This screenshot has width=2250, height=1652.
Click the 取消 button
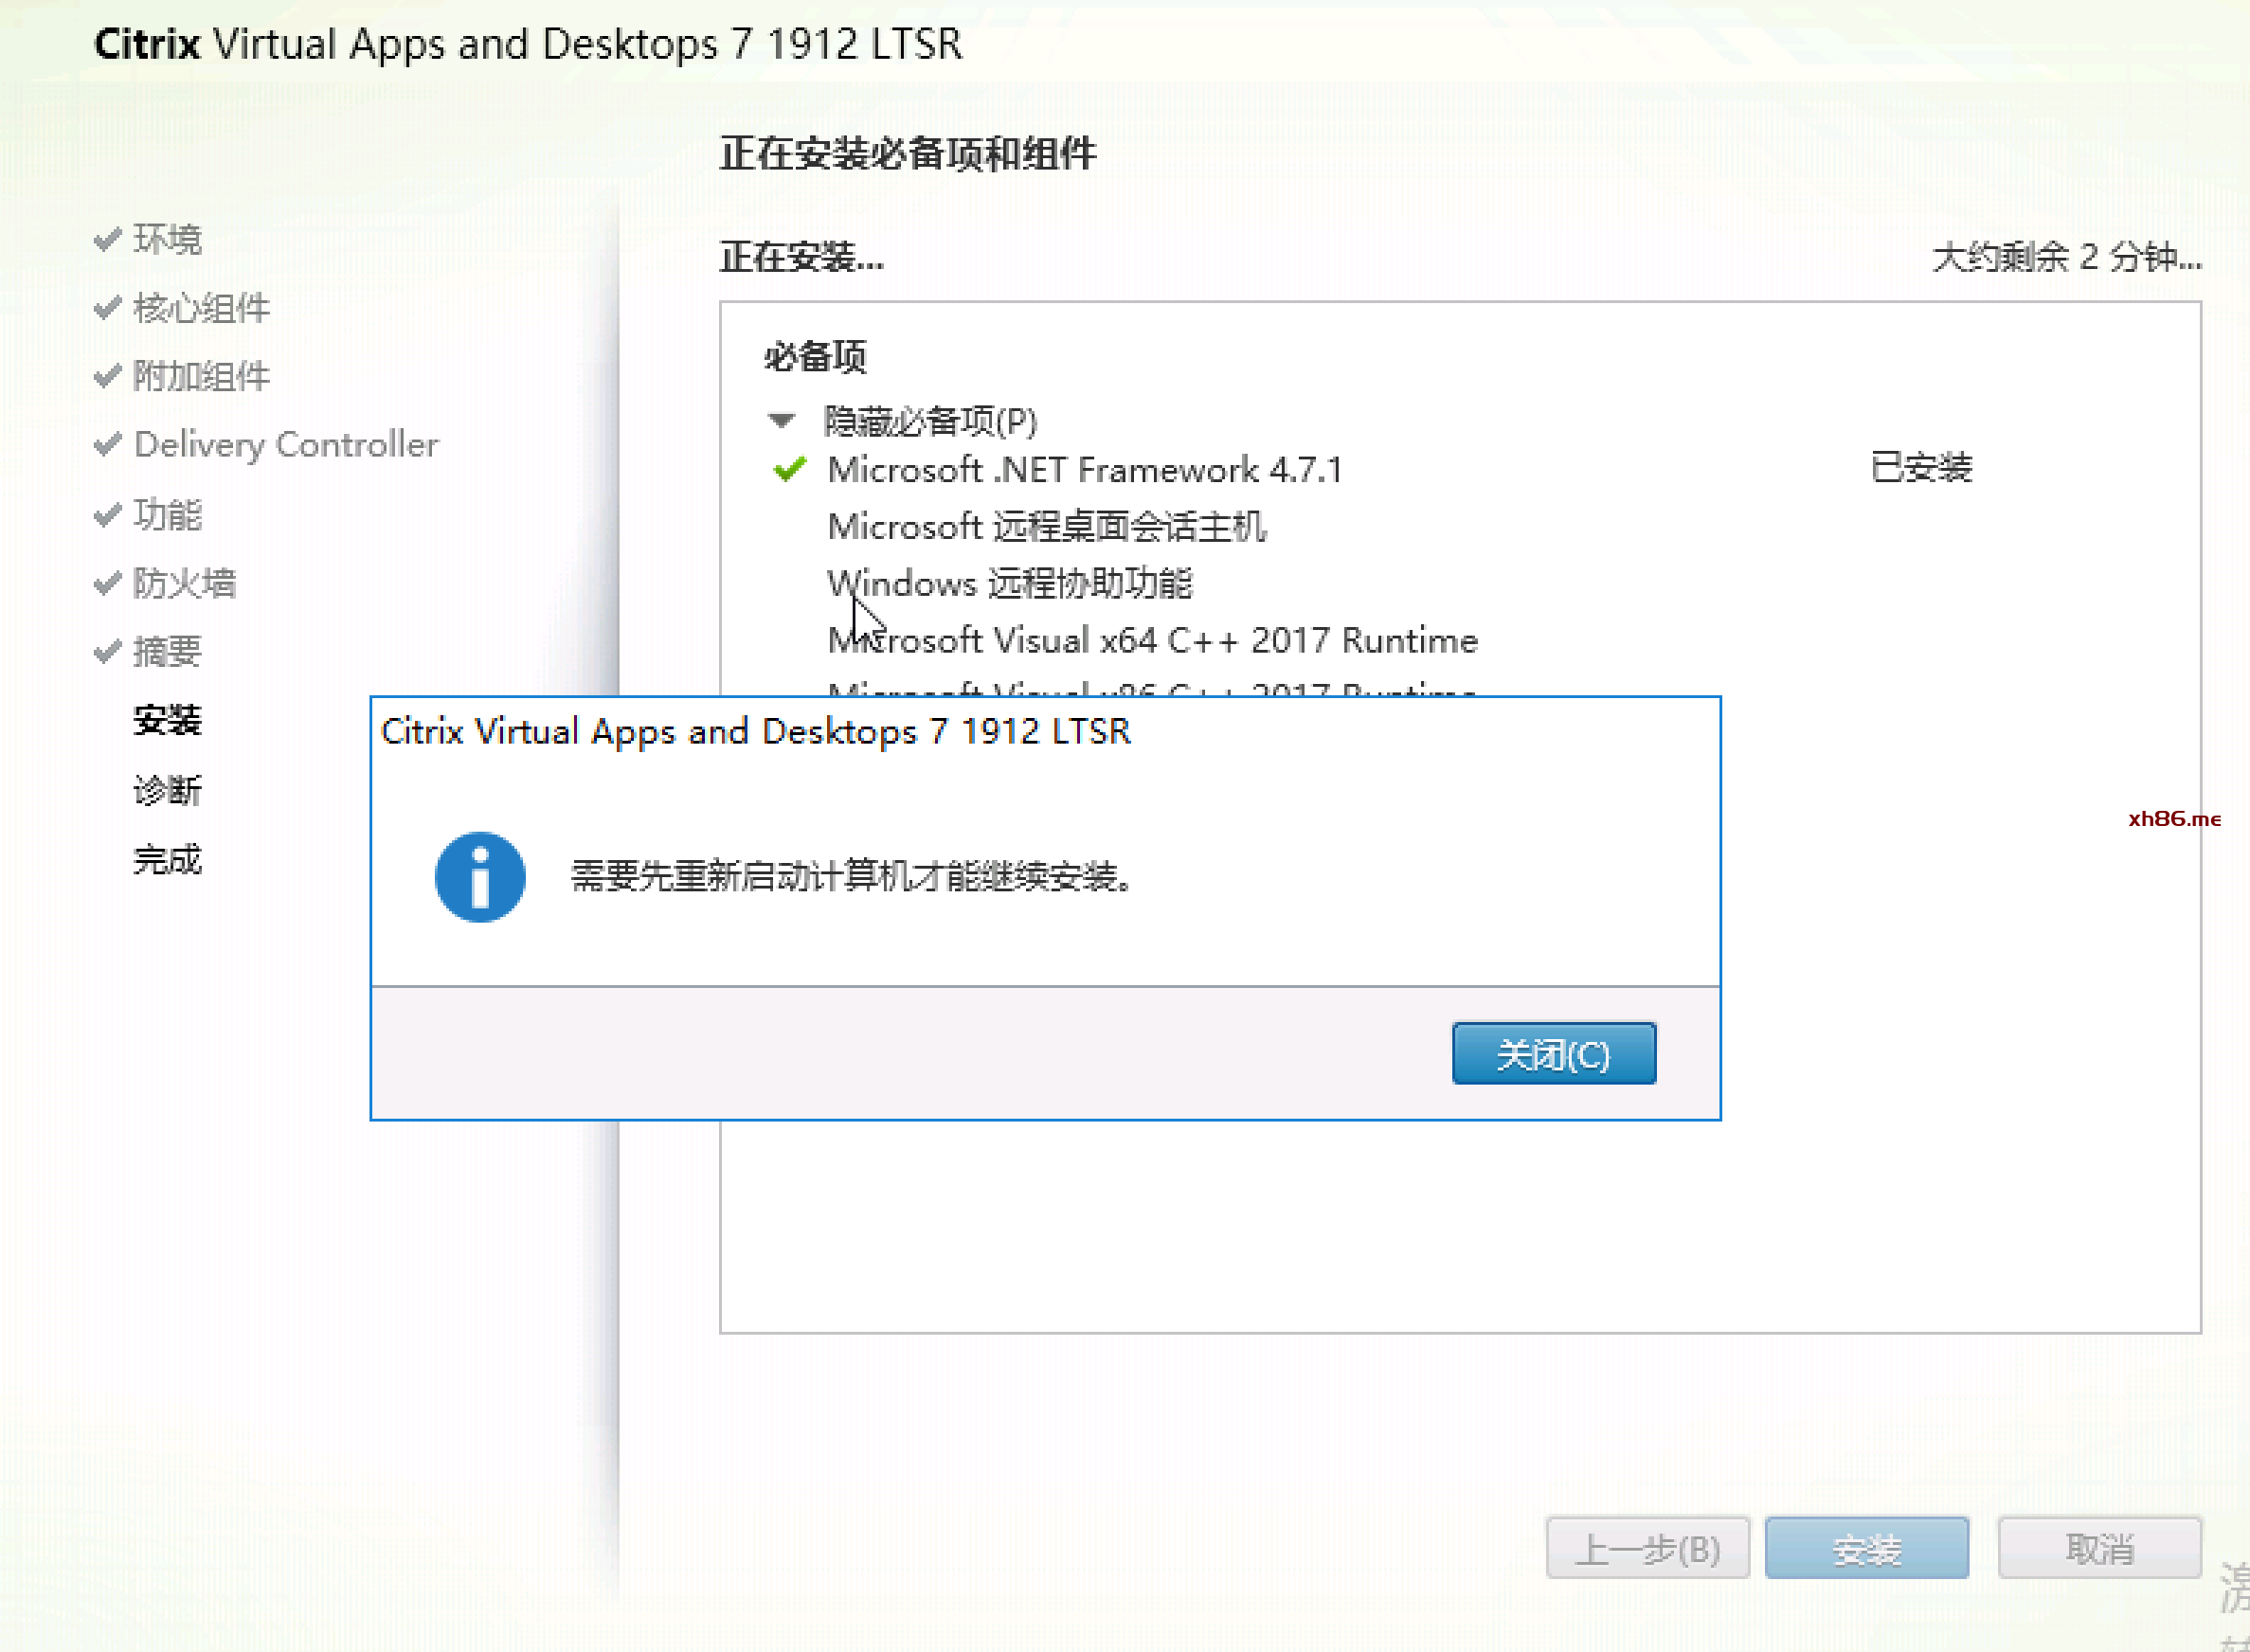point(2099,1549)
